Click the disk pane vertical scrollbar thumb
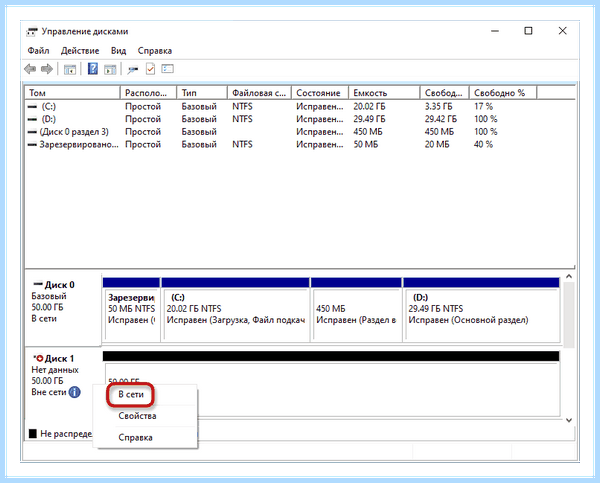The image size is (600, 483). click(569, 315)
